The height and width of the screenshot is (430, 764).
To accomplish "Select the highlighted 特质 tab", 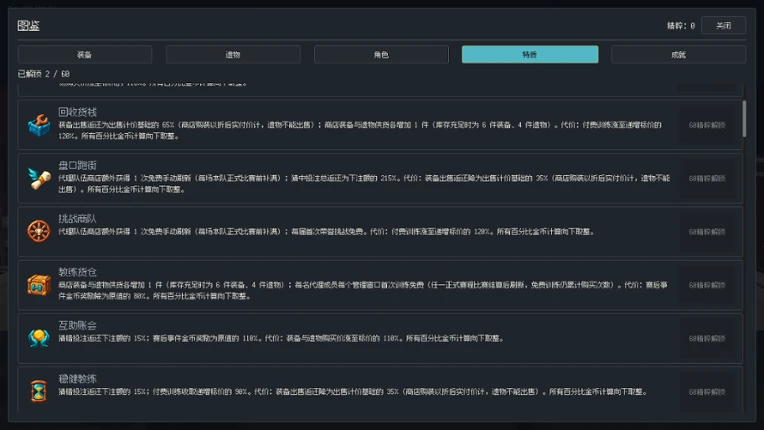I will (530, 55).
